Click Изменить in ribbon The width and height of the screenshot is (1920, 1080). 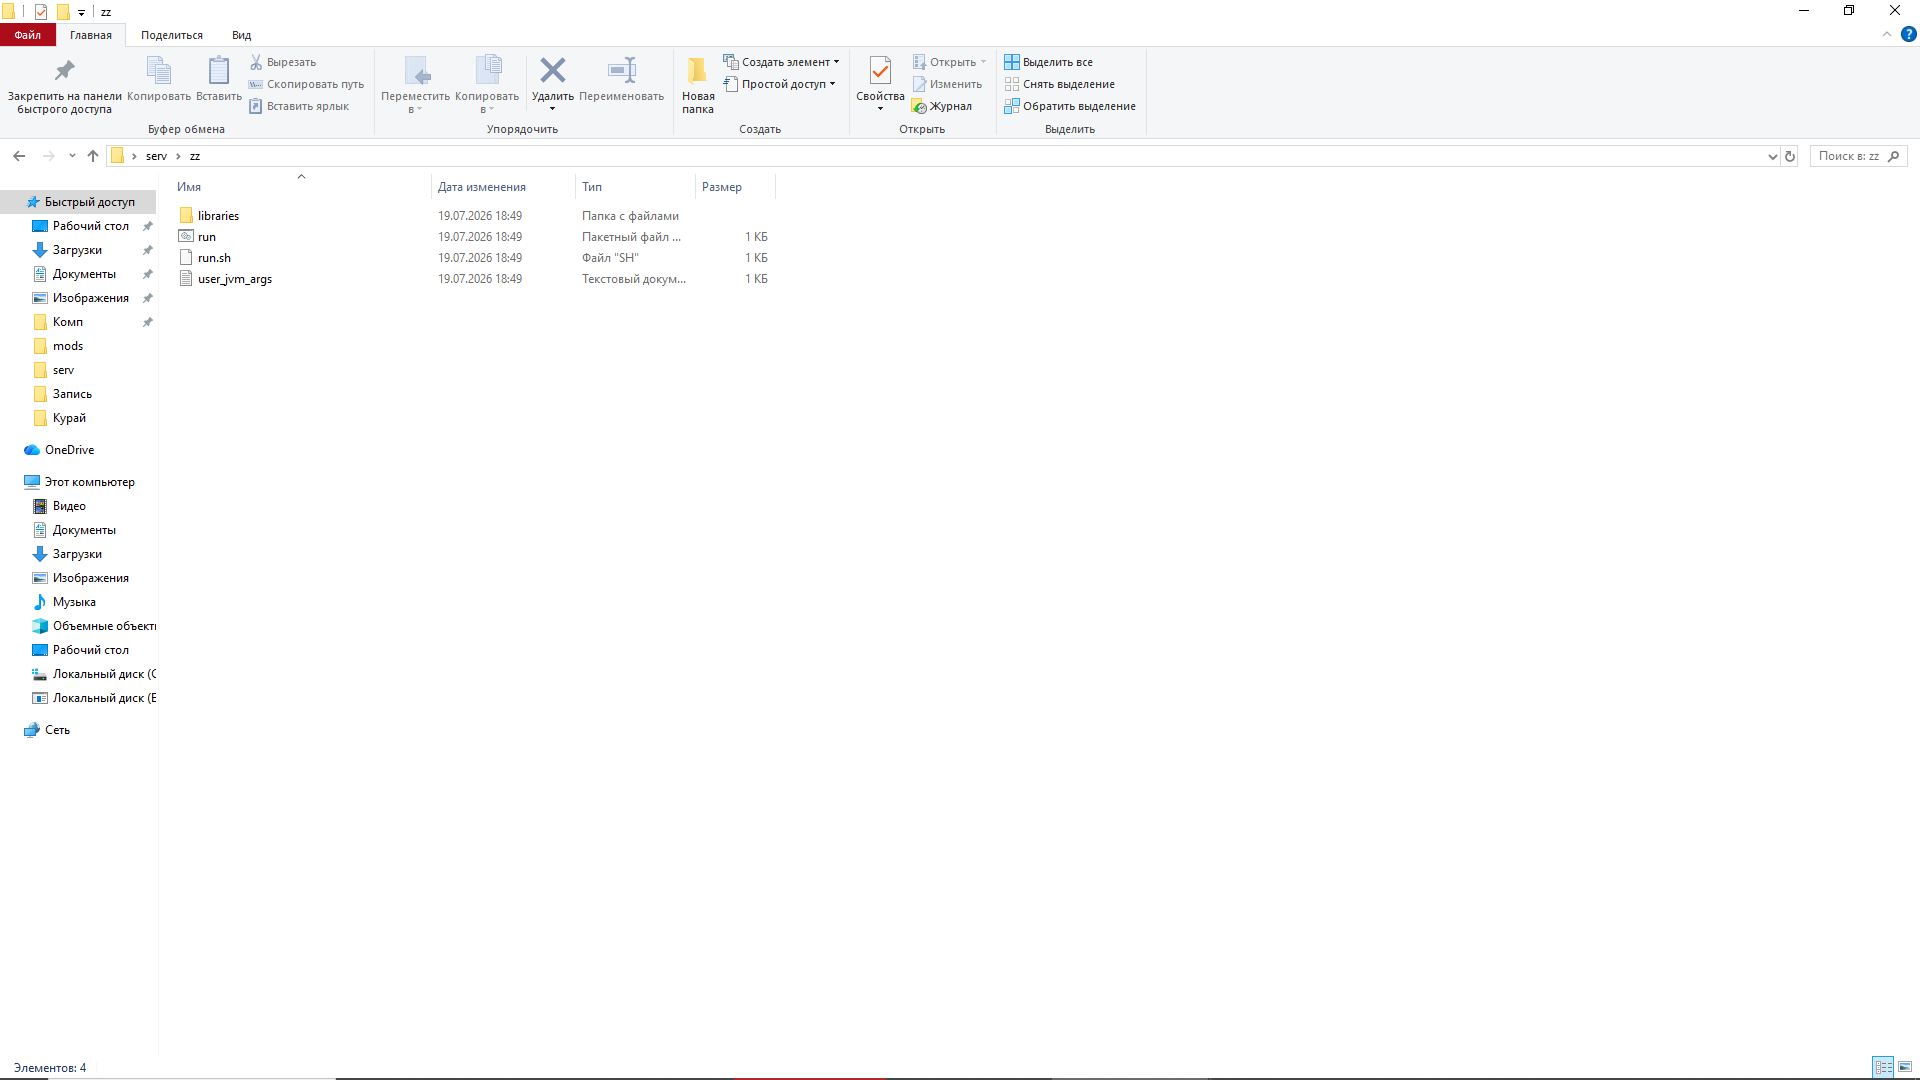click(947, 84)
